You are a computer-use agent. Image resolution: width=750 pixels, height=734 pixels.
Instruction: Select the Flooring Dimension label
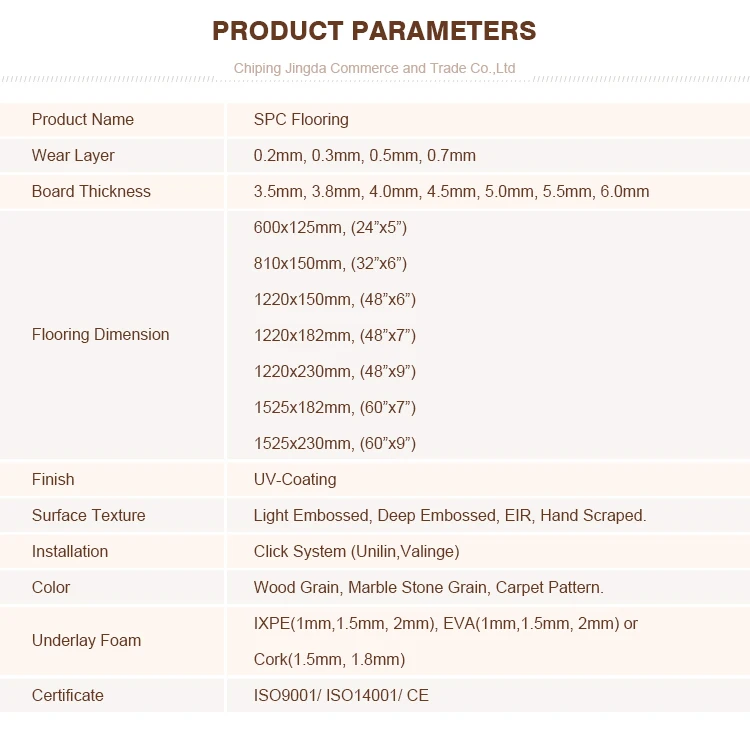tap(100, 334)
